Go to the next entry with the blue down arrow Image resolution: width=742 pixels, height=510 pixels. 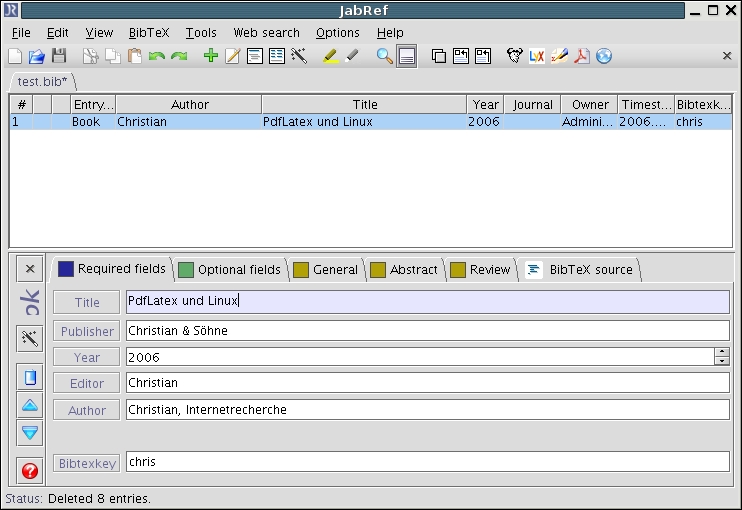pyautogui.click(x=30, y=433)
